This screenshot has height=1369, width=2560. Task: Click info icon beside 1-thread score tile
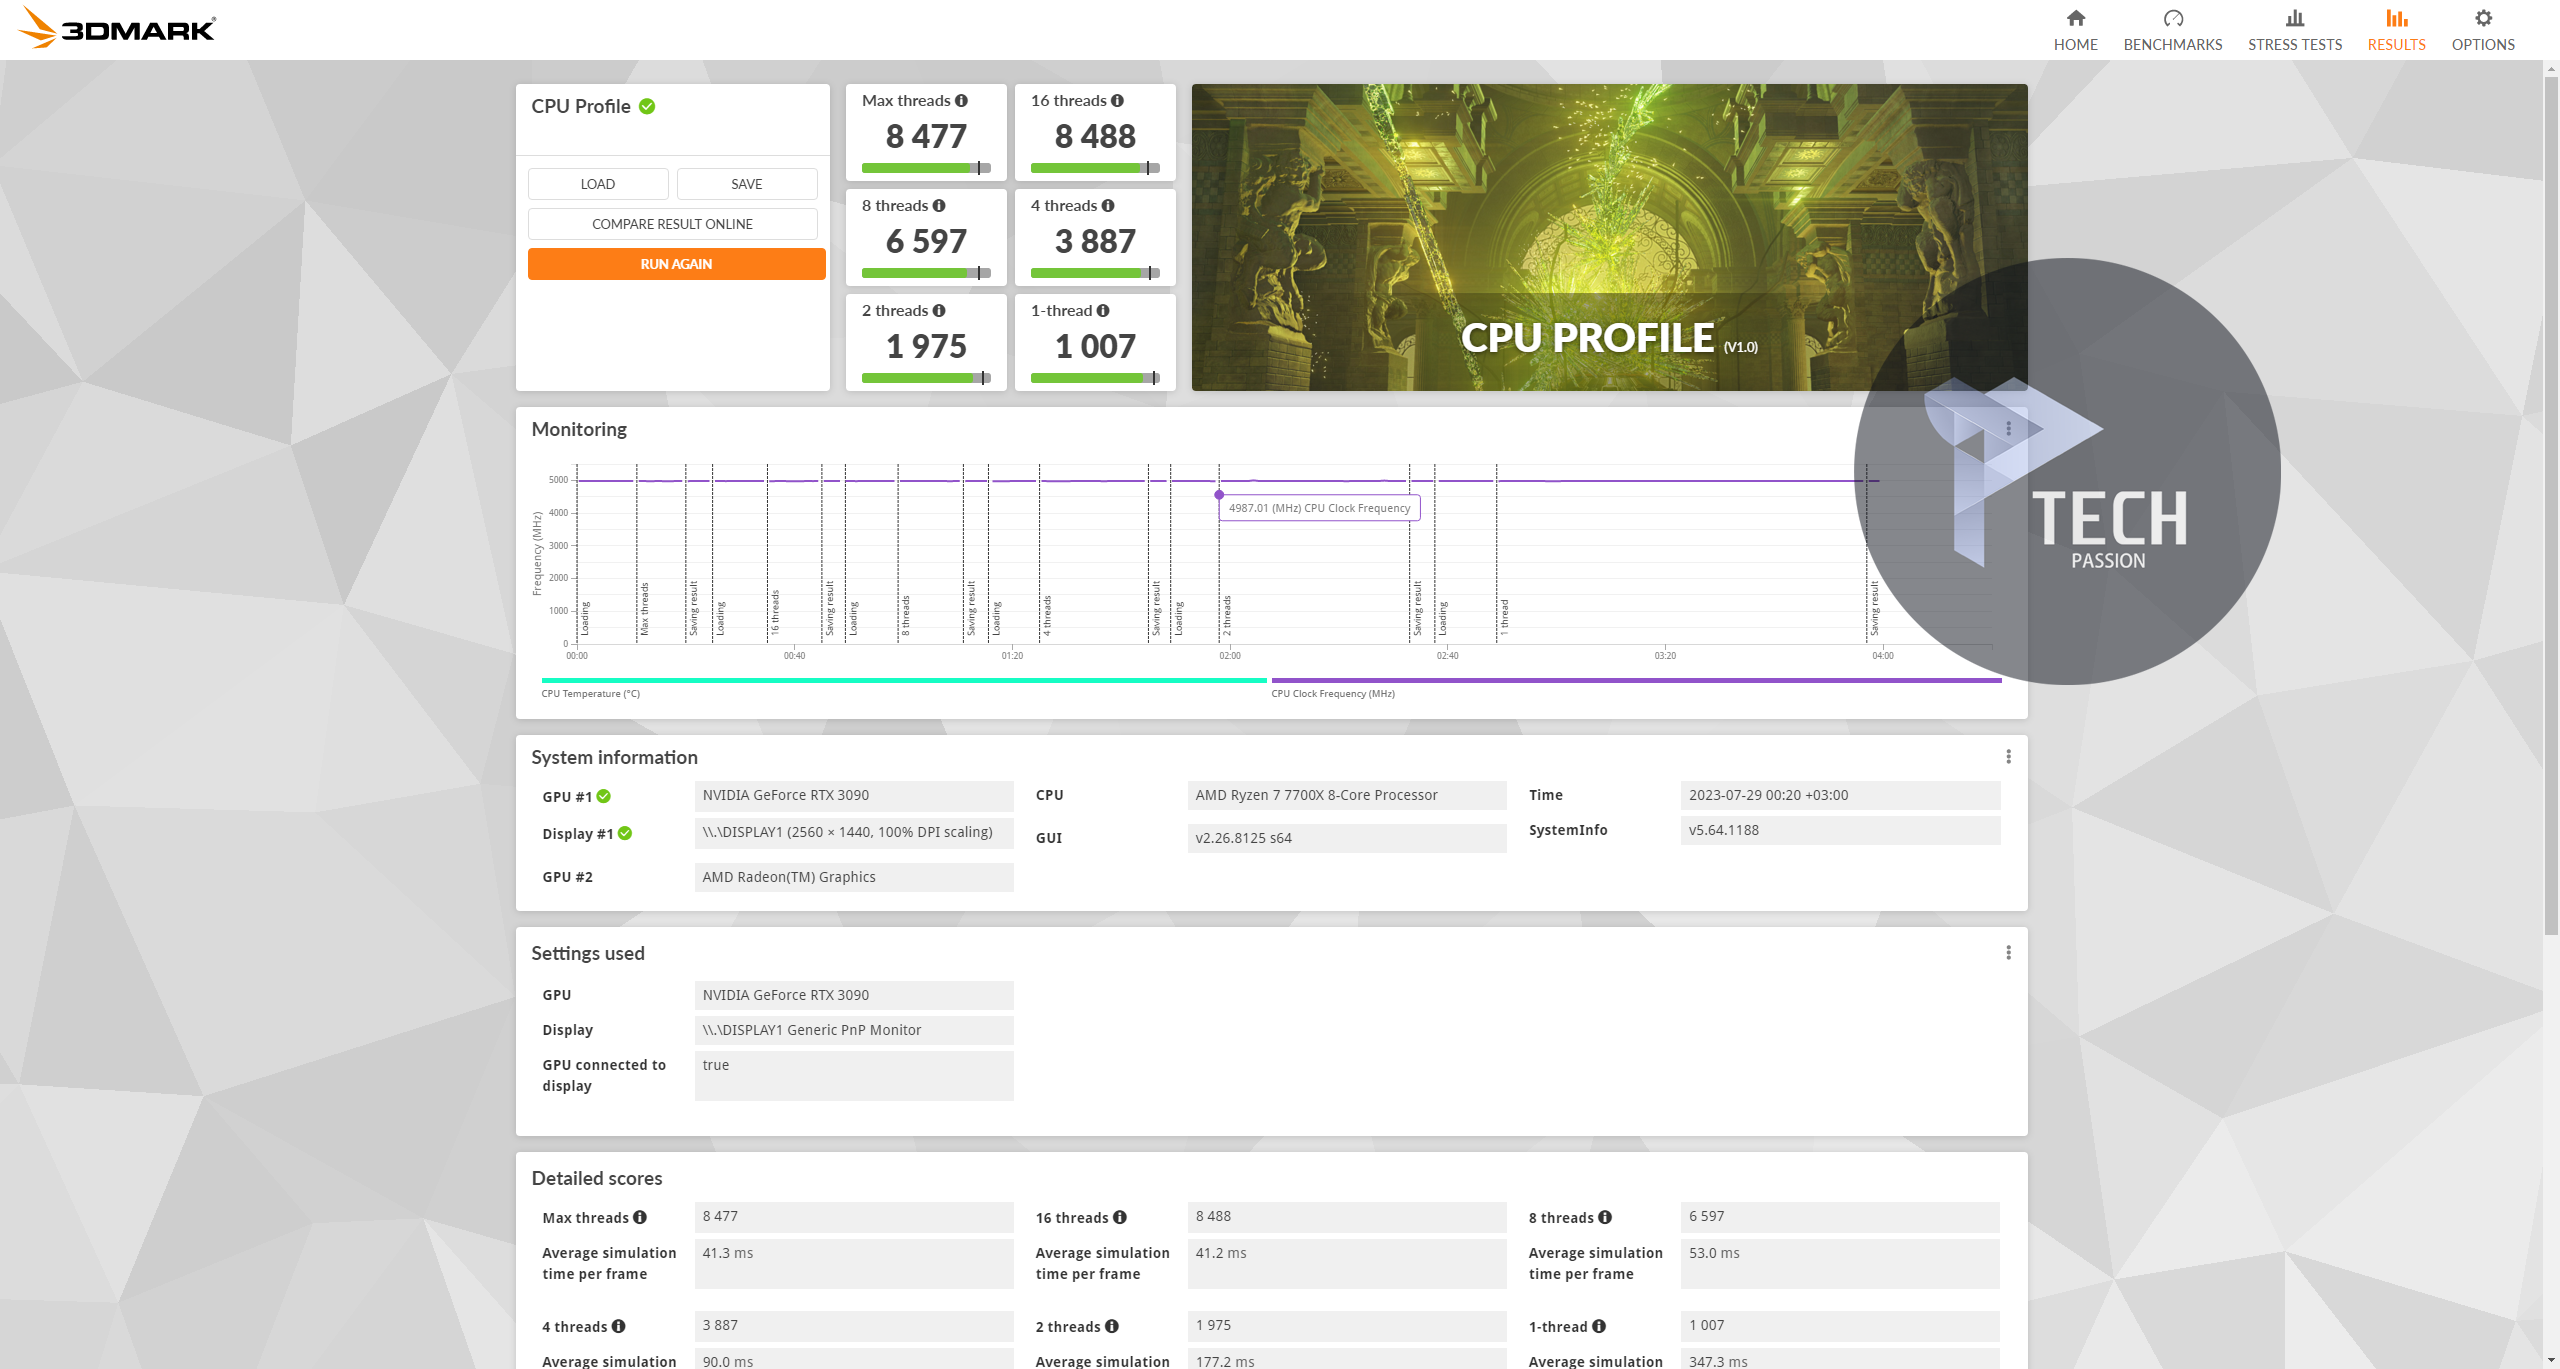coord(1103,311)
